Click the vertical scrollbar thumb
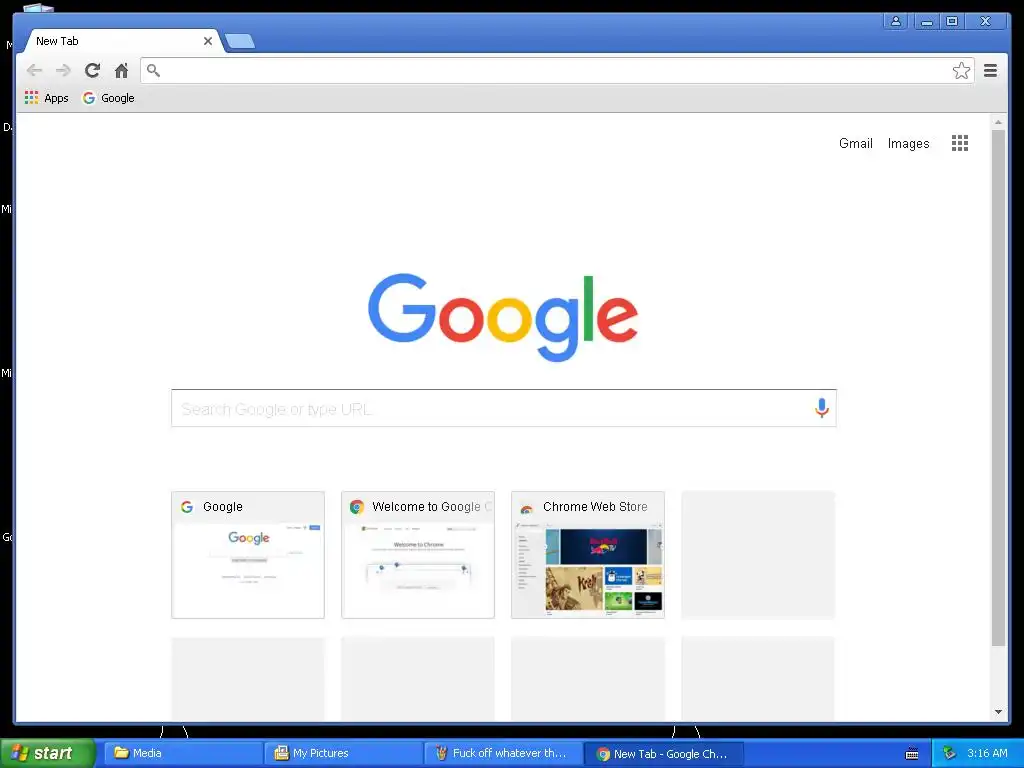The height and width of the screenshot is (768, 1024). pos(998,388)
